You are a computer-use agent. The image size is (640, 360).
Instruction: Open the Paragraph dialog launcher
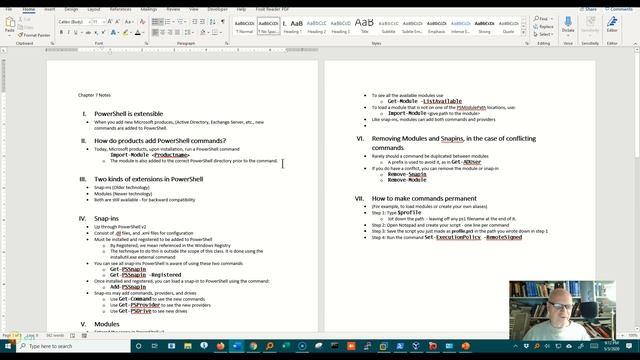[227, 43]
